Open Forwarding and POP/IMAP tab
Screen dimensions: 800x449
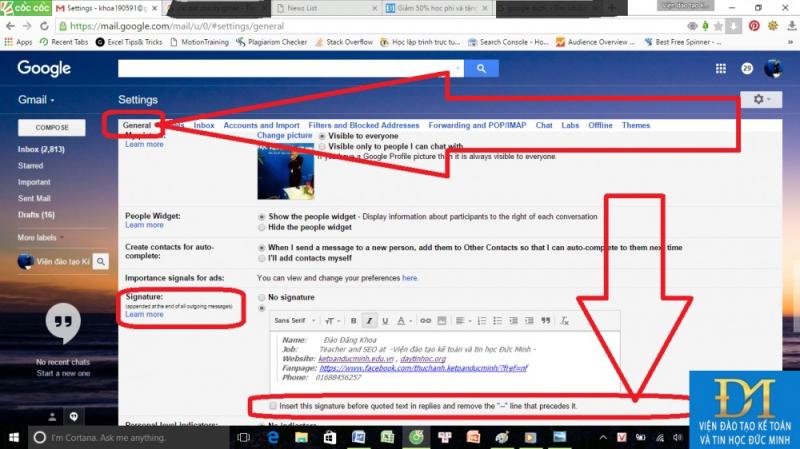click(477, 125)
